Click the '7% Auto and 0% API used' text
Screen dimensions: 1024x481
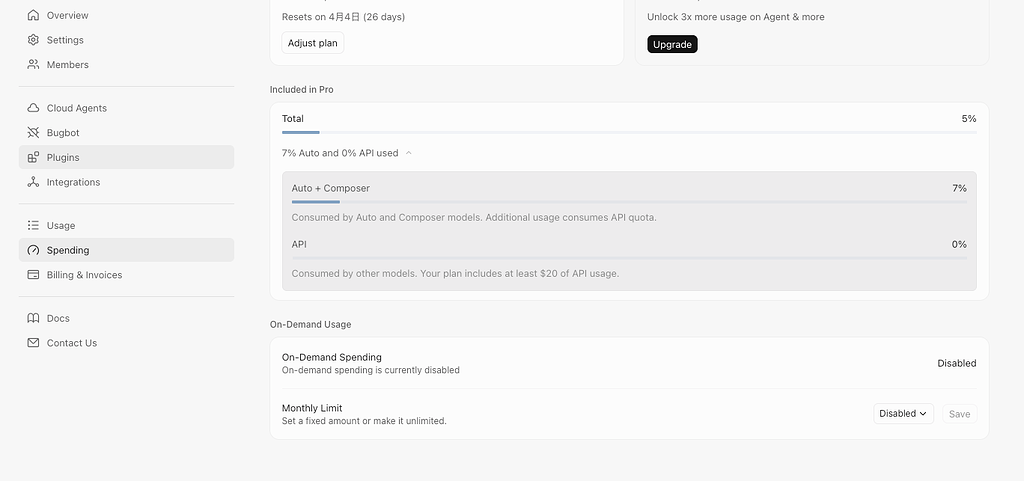(340, 153)
